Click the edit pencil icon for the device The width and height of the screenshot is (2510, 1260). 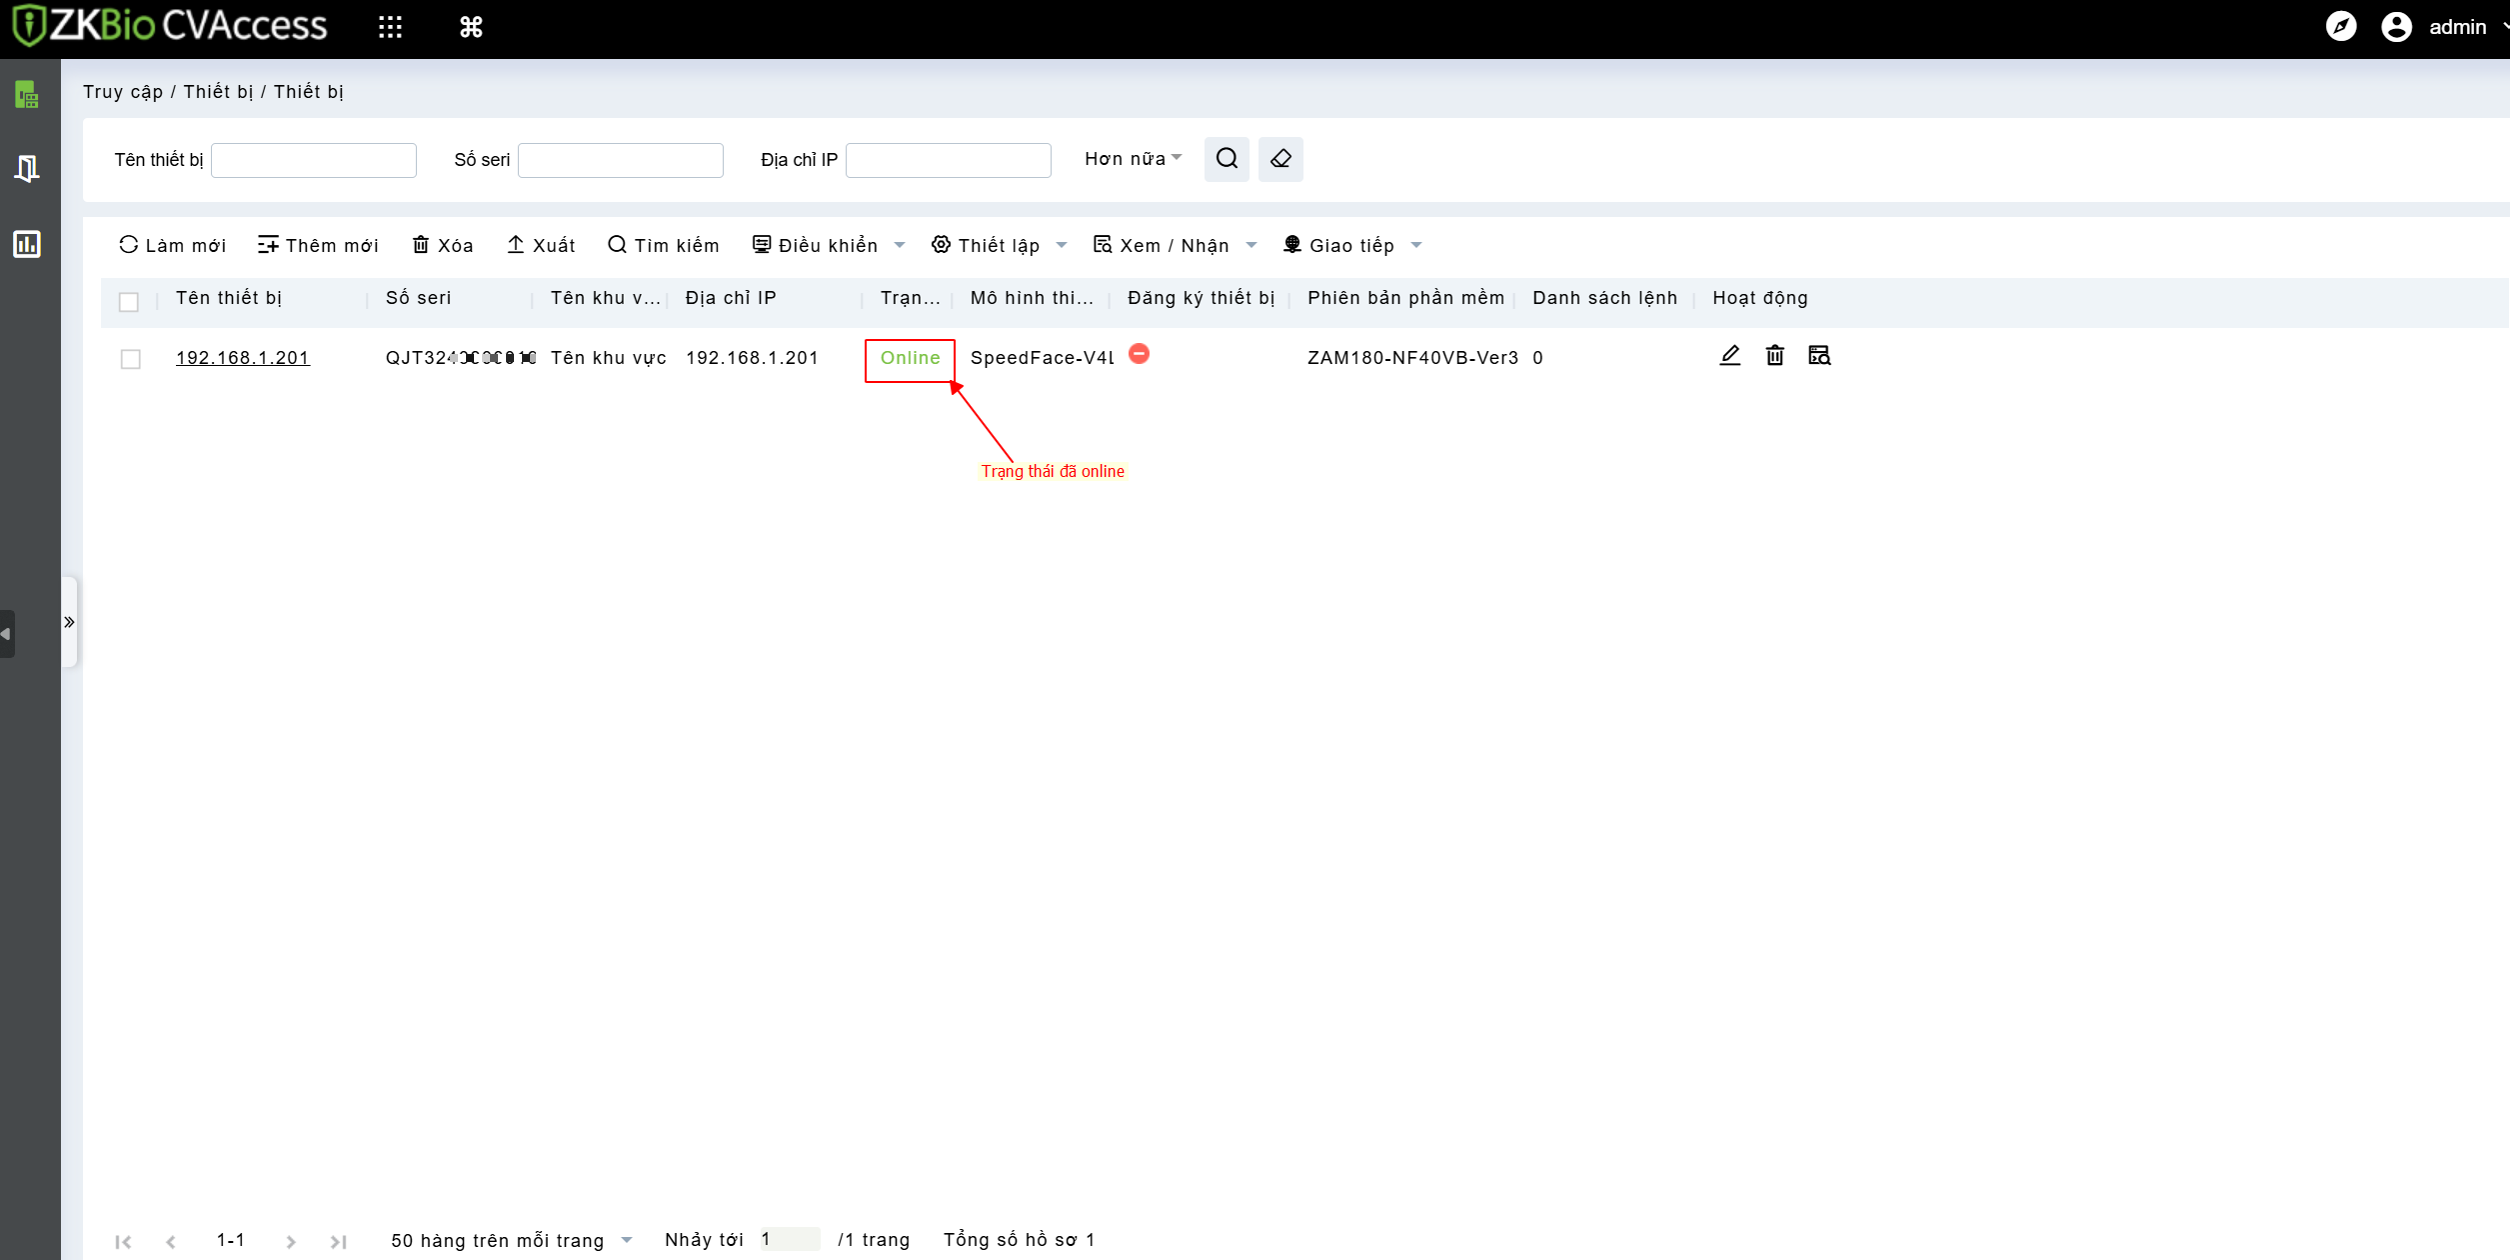(1729, 356)
